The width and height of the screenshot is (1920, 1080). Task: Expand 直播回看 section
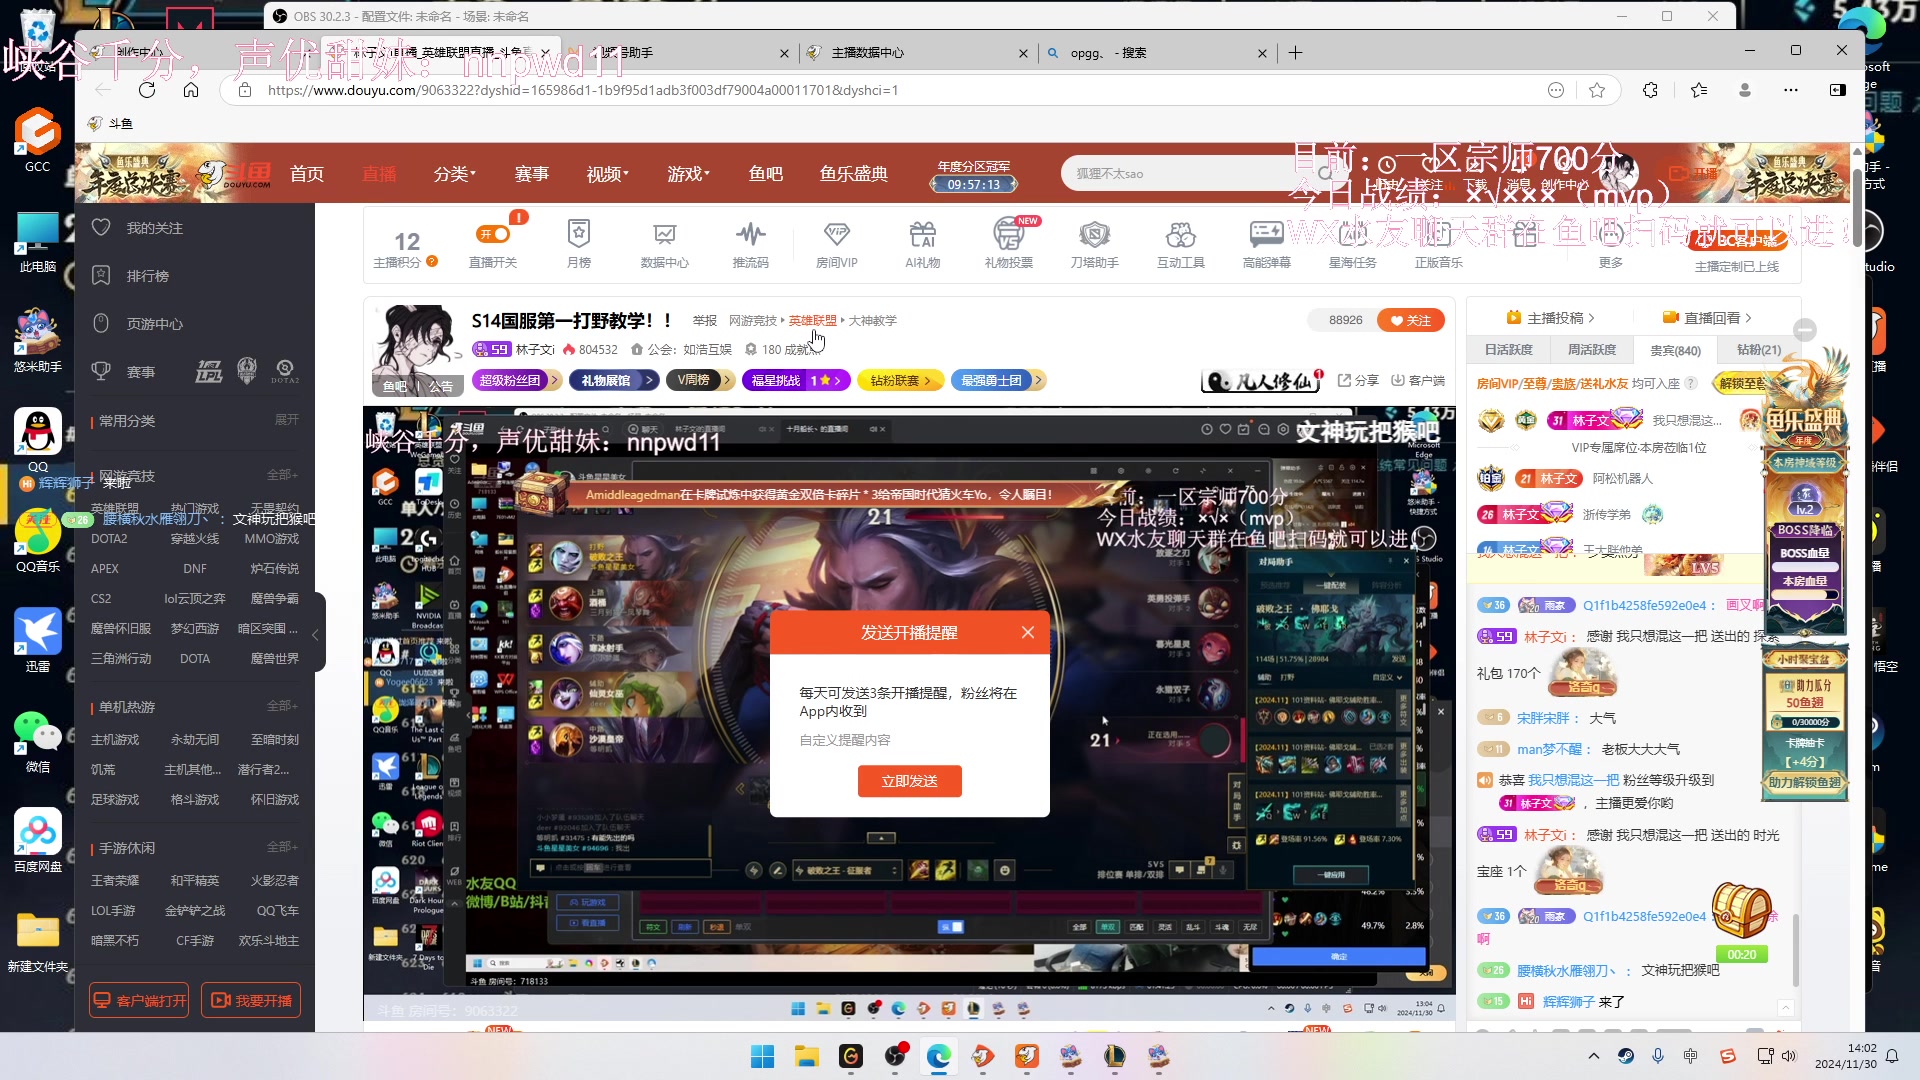click(1707, 318)
